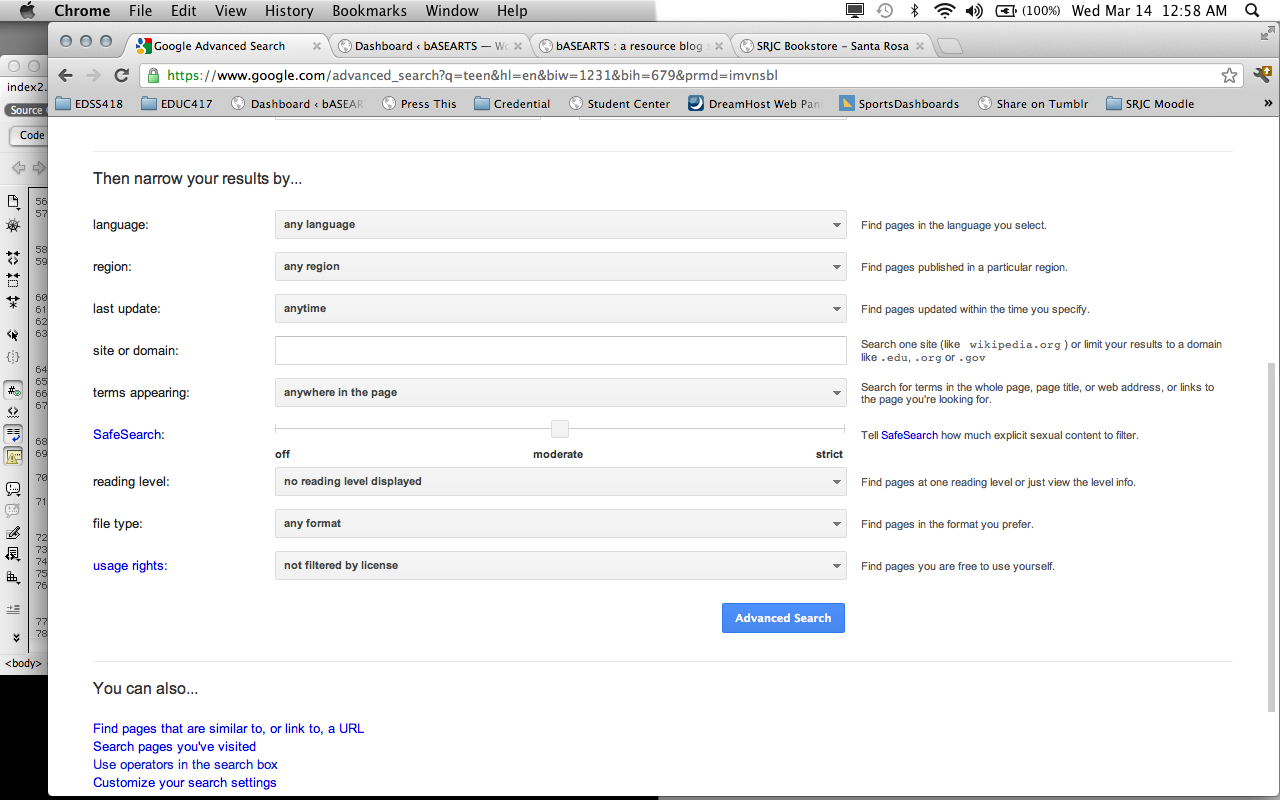Open the Share on Tumblr bookmarklet
The image size is (1280, 800).
[1033, 103]
